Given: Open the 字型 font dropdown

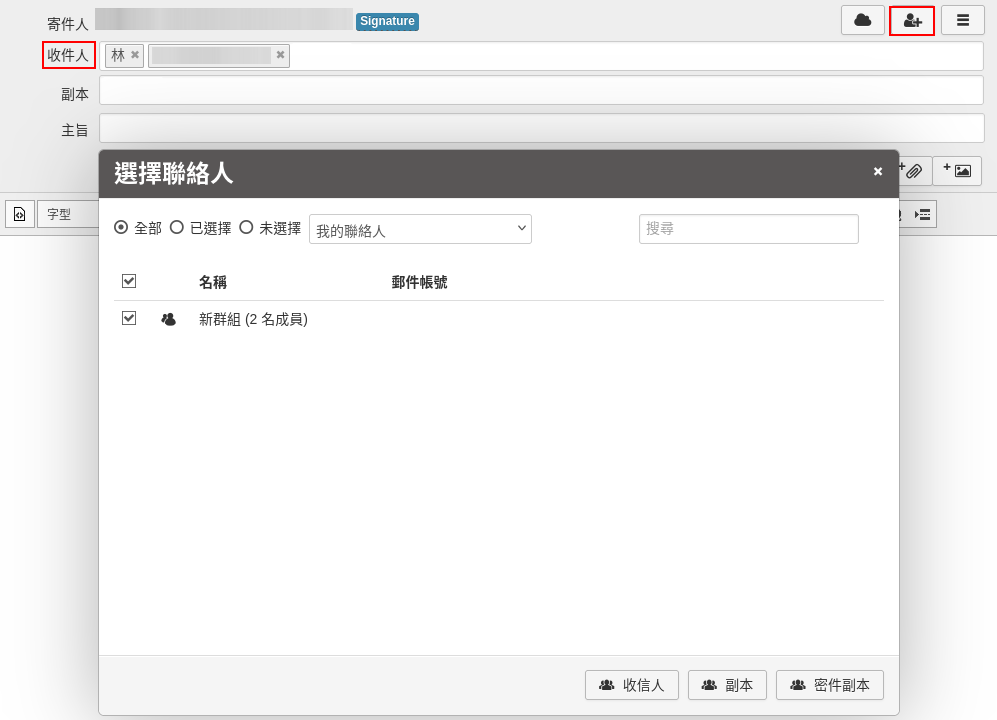Looking at the screenshot, I should tap(67, 214).
